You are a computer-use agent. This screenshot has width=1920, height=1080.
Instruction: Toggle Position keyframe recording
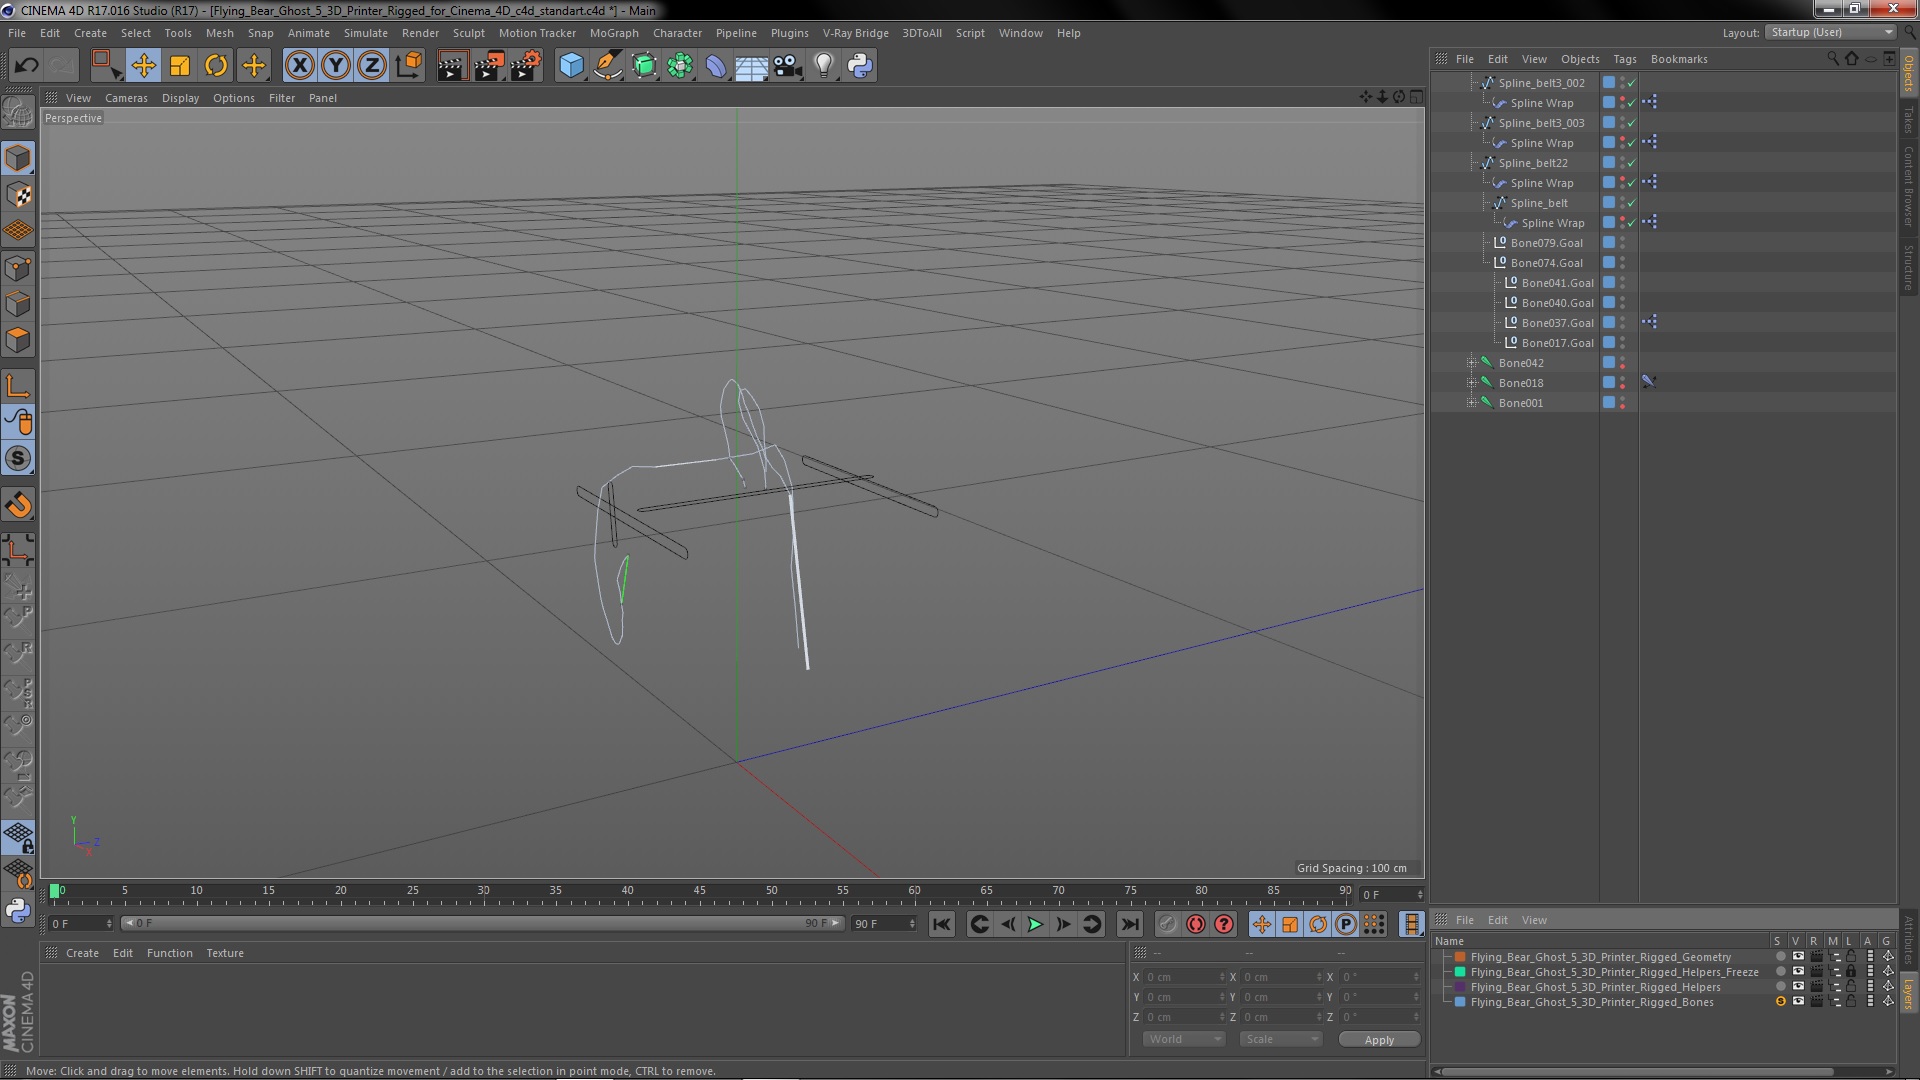point(1262,924)
